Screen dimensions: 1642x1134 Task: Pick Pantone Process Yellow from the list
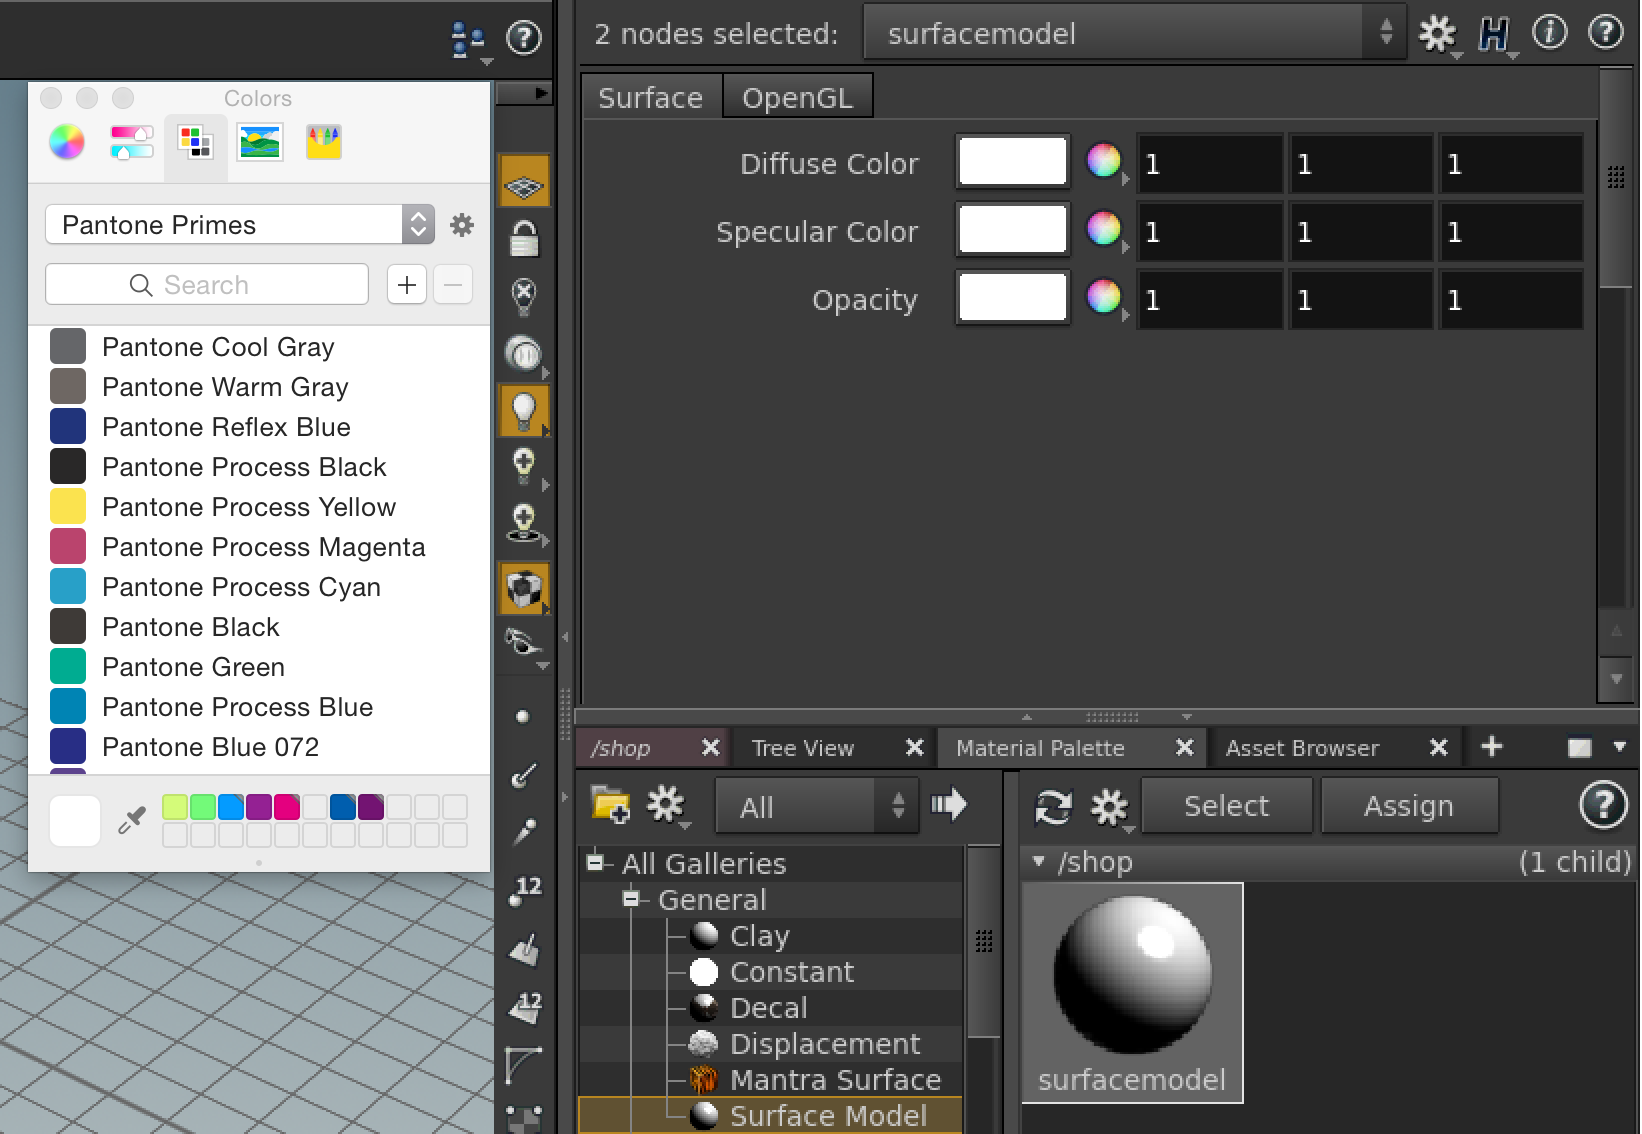click(259, 507)
